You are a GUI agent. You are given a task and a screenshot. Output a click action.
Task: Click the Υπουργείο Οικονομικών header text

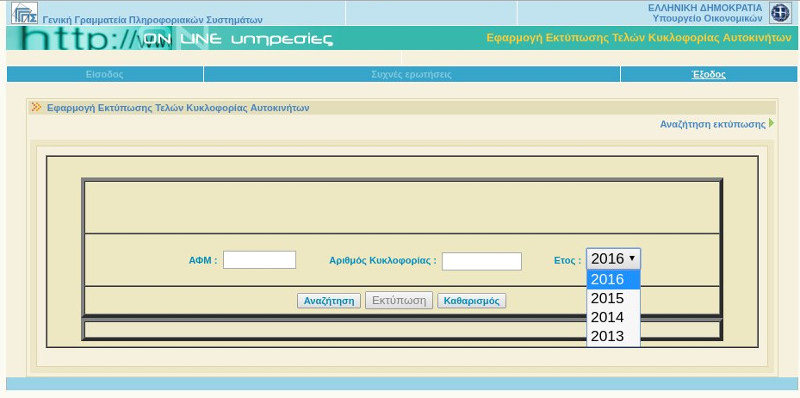pyautogui.click(x=707, y=18)
